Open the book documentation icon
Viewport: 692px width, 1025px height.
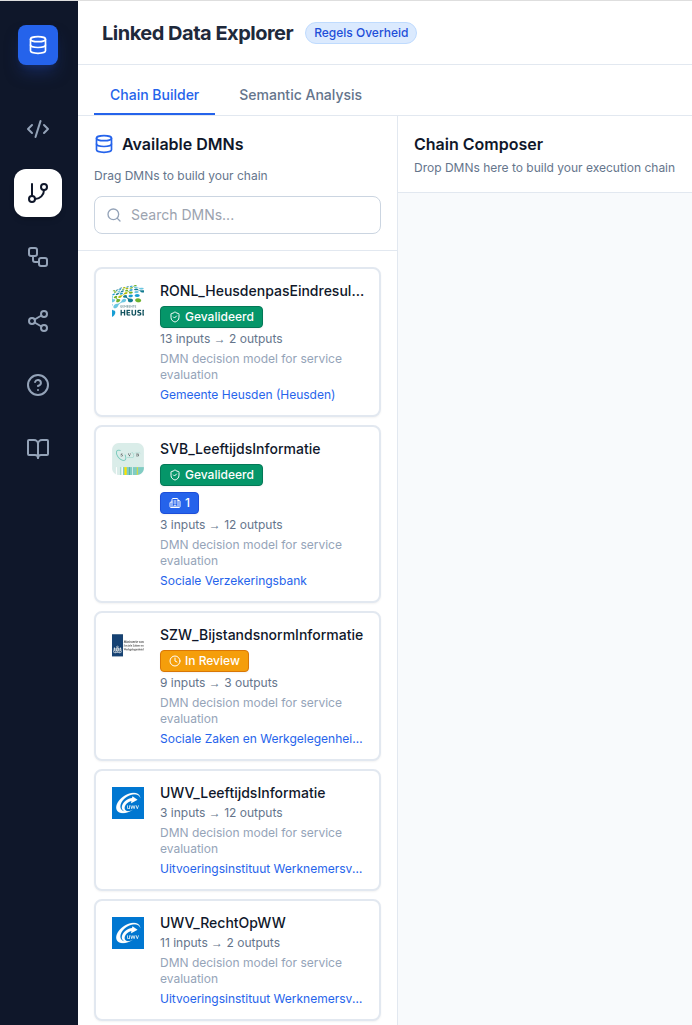(x=38, y=448)
